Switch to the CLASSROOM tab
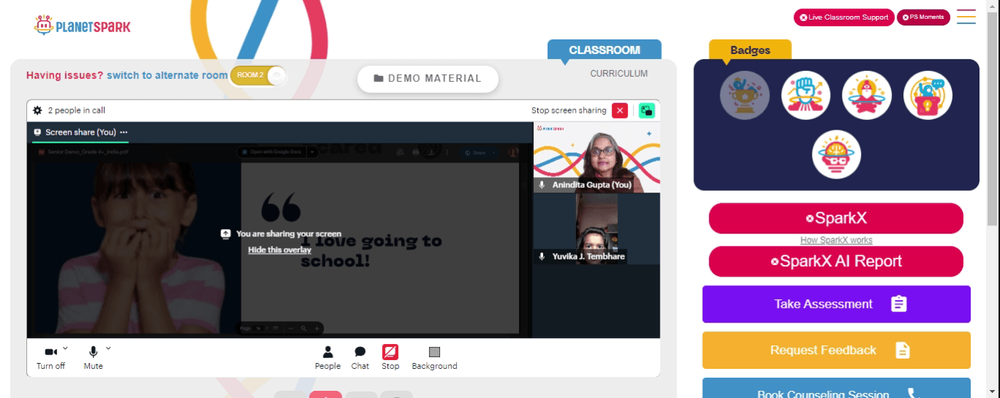Viewport: 1000px width, 398px height. tap(604, 50)
